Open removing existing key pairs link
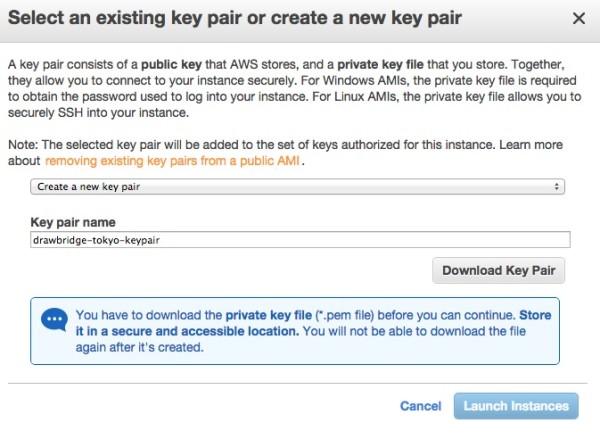Viewport: 600px width, 431px height. (x=172, y=161)
